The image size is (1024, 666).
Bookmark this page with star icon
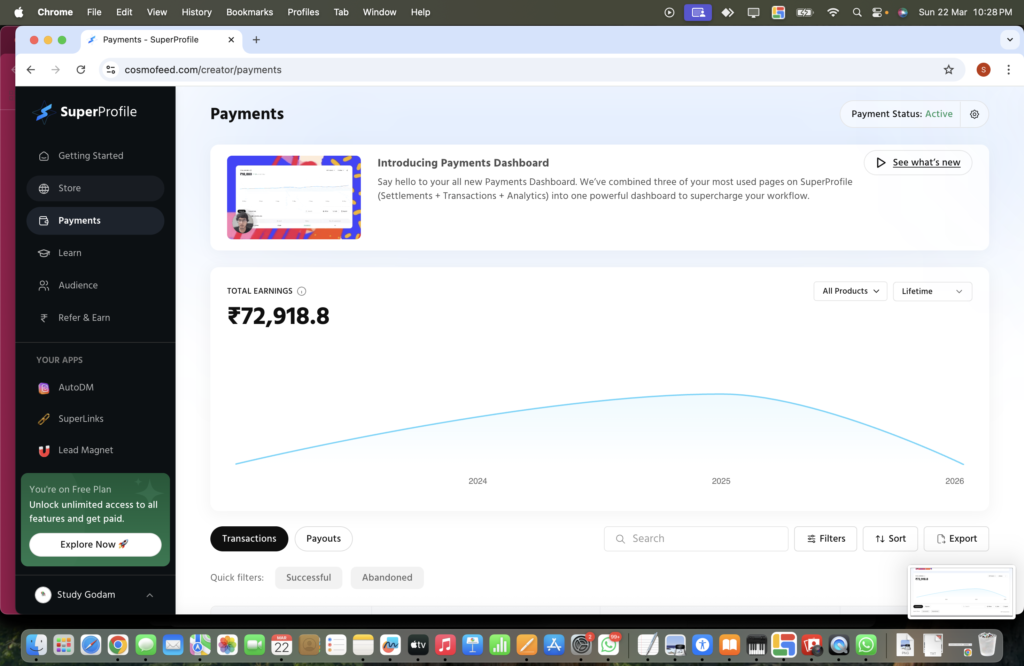[x=948, y=70]
